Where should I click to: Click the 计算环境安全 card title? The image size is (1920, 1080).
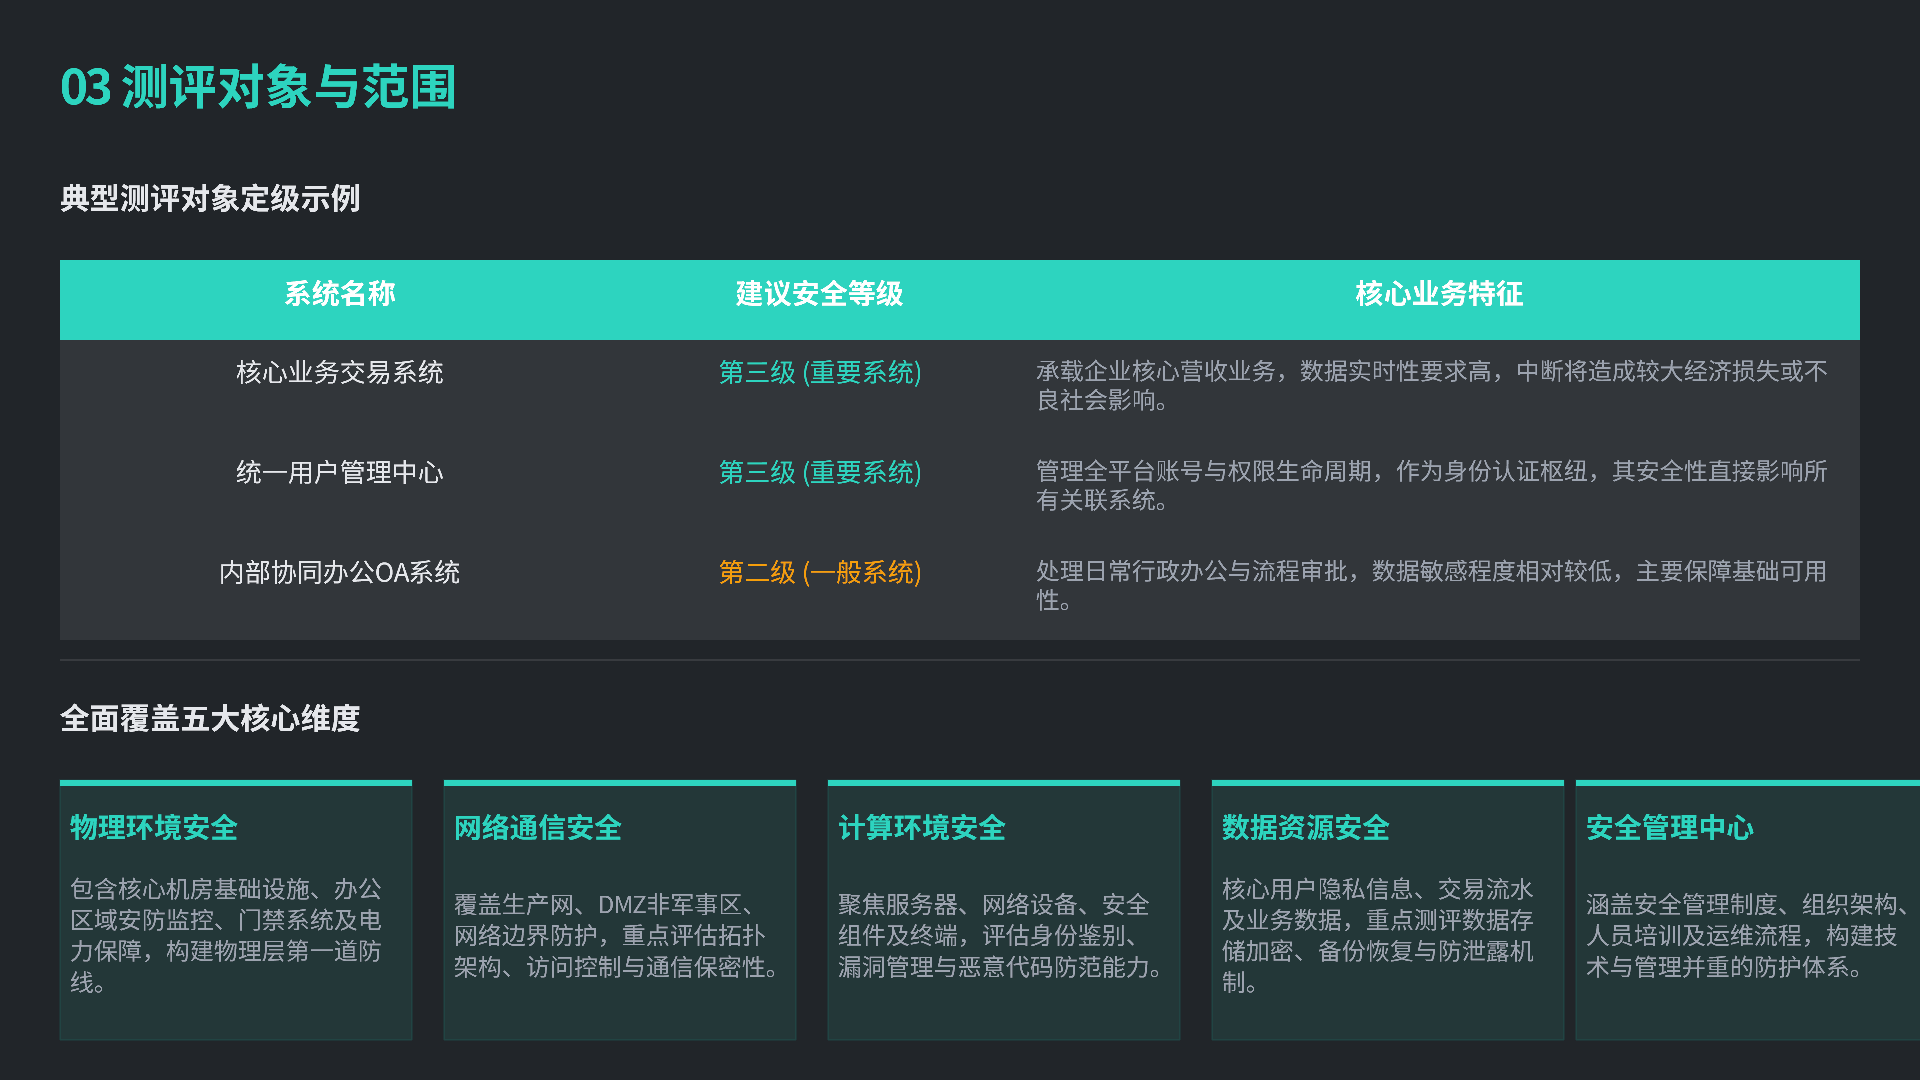tap(922, 827)
